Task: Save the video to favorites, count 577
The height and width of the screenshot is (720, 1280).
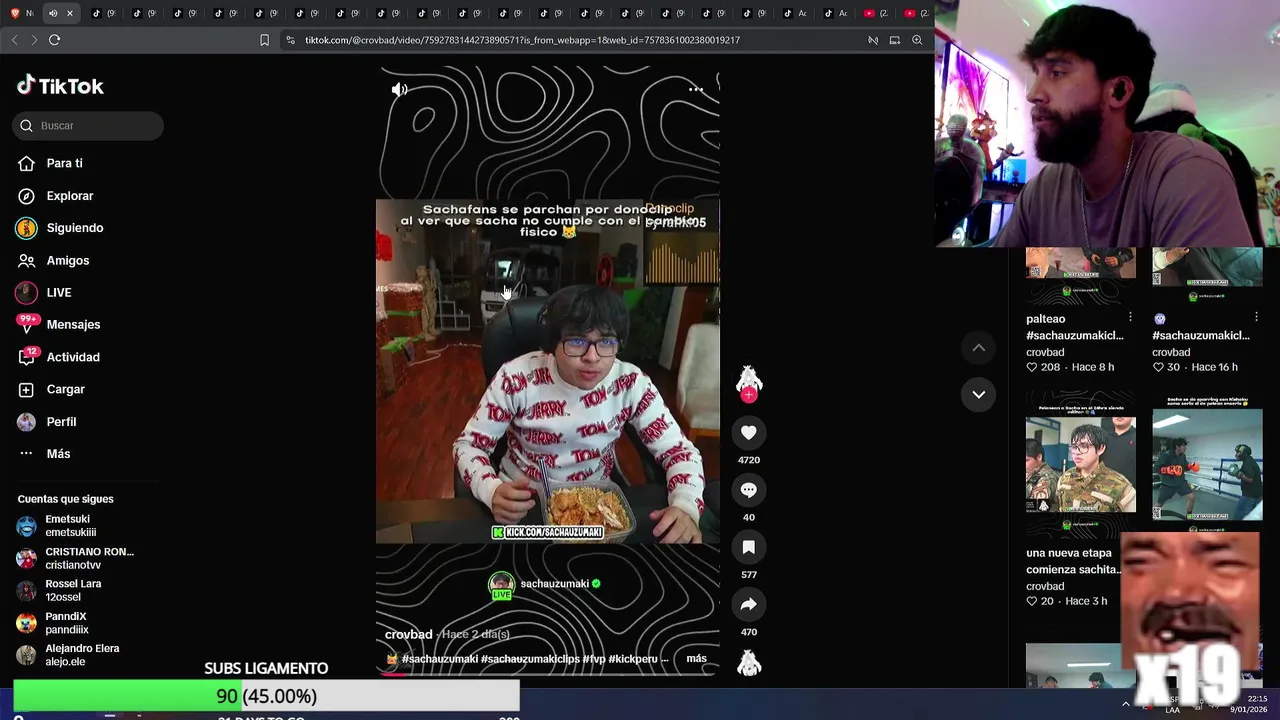Action: tap(748, 547)
